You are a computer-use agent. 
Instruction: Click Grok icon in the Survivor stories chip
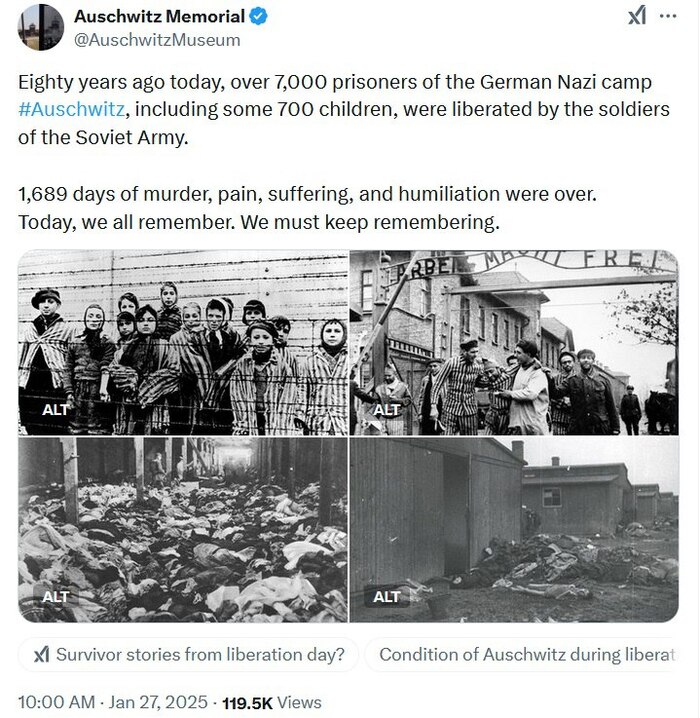(41, 655)
